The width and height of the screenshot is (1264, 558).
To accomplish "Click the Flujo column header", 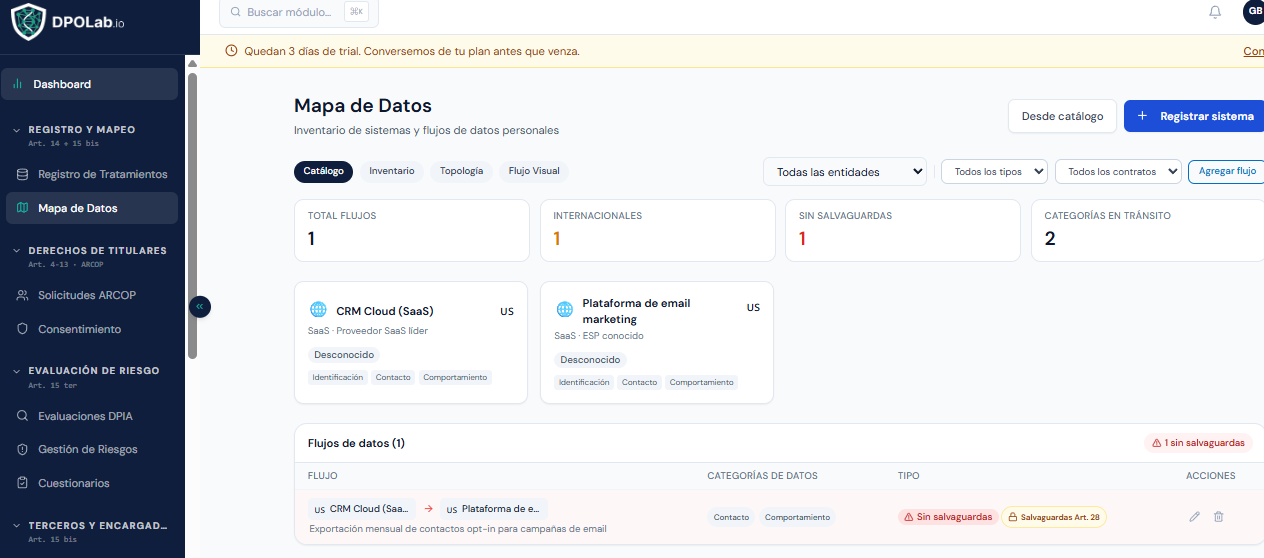I will pos(323,476).
